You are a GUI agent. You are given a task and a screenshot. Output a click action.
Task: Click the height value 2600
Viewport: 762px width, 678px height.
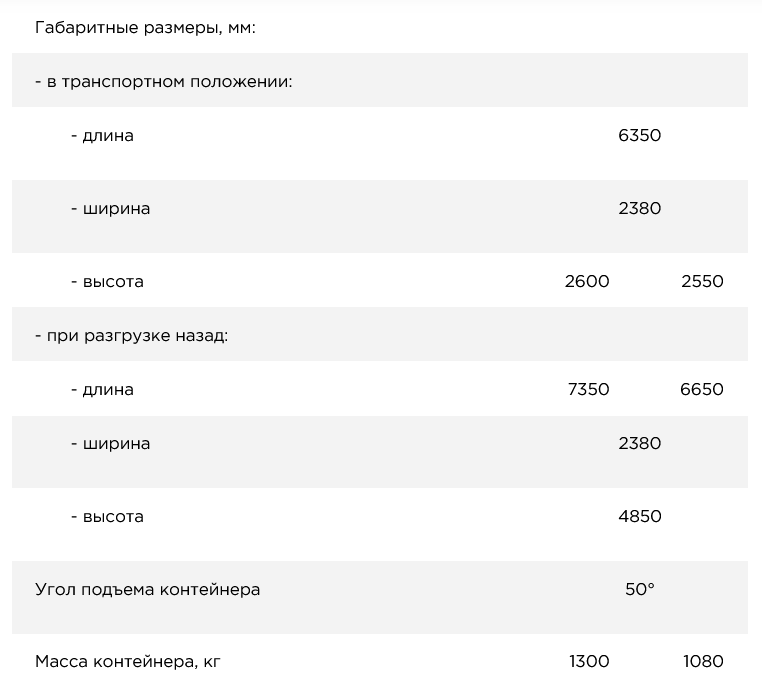(x=587, y=281)
